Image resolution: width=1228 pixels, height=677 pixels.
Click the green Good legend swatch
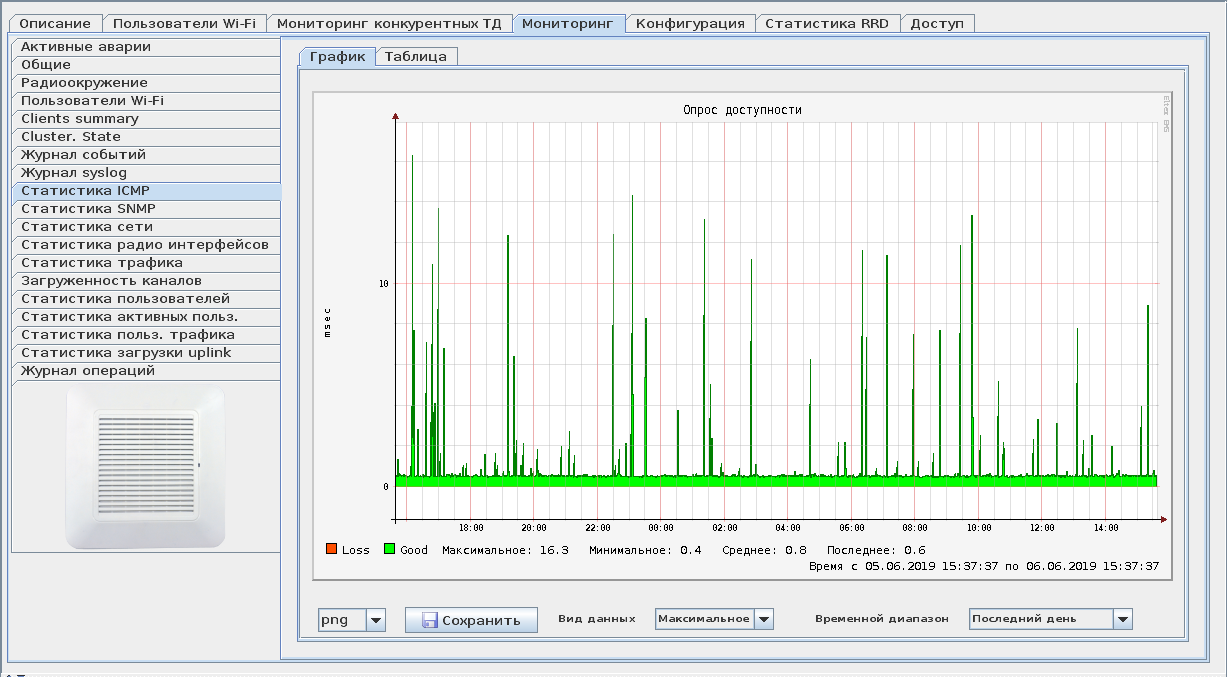[390, 549]
